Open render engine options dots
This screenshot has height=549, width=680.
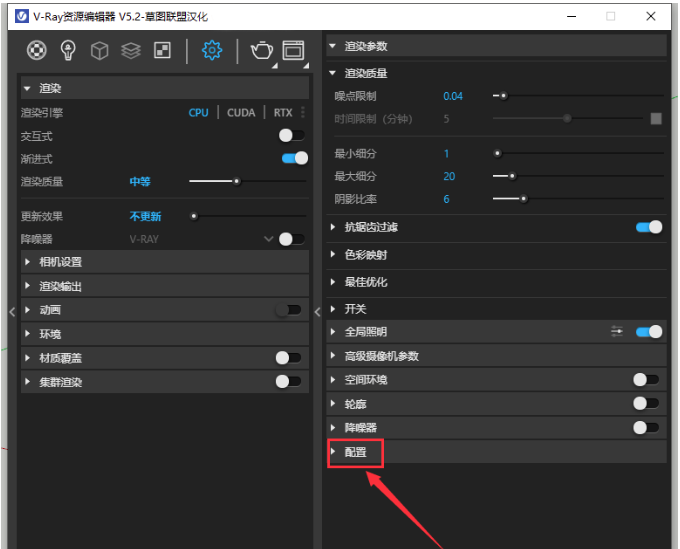pos(303,112)
